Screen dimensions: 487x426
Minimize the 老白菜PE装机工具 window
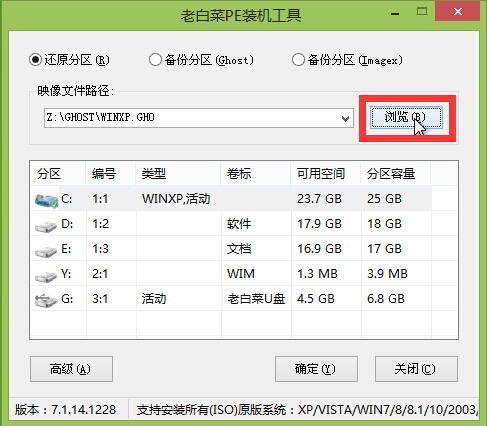click(x=395, y=13)
